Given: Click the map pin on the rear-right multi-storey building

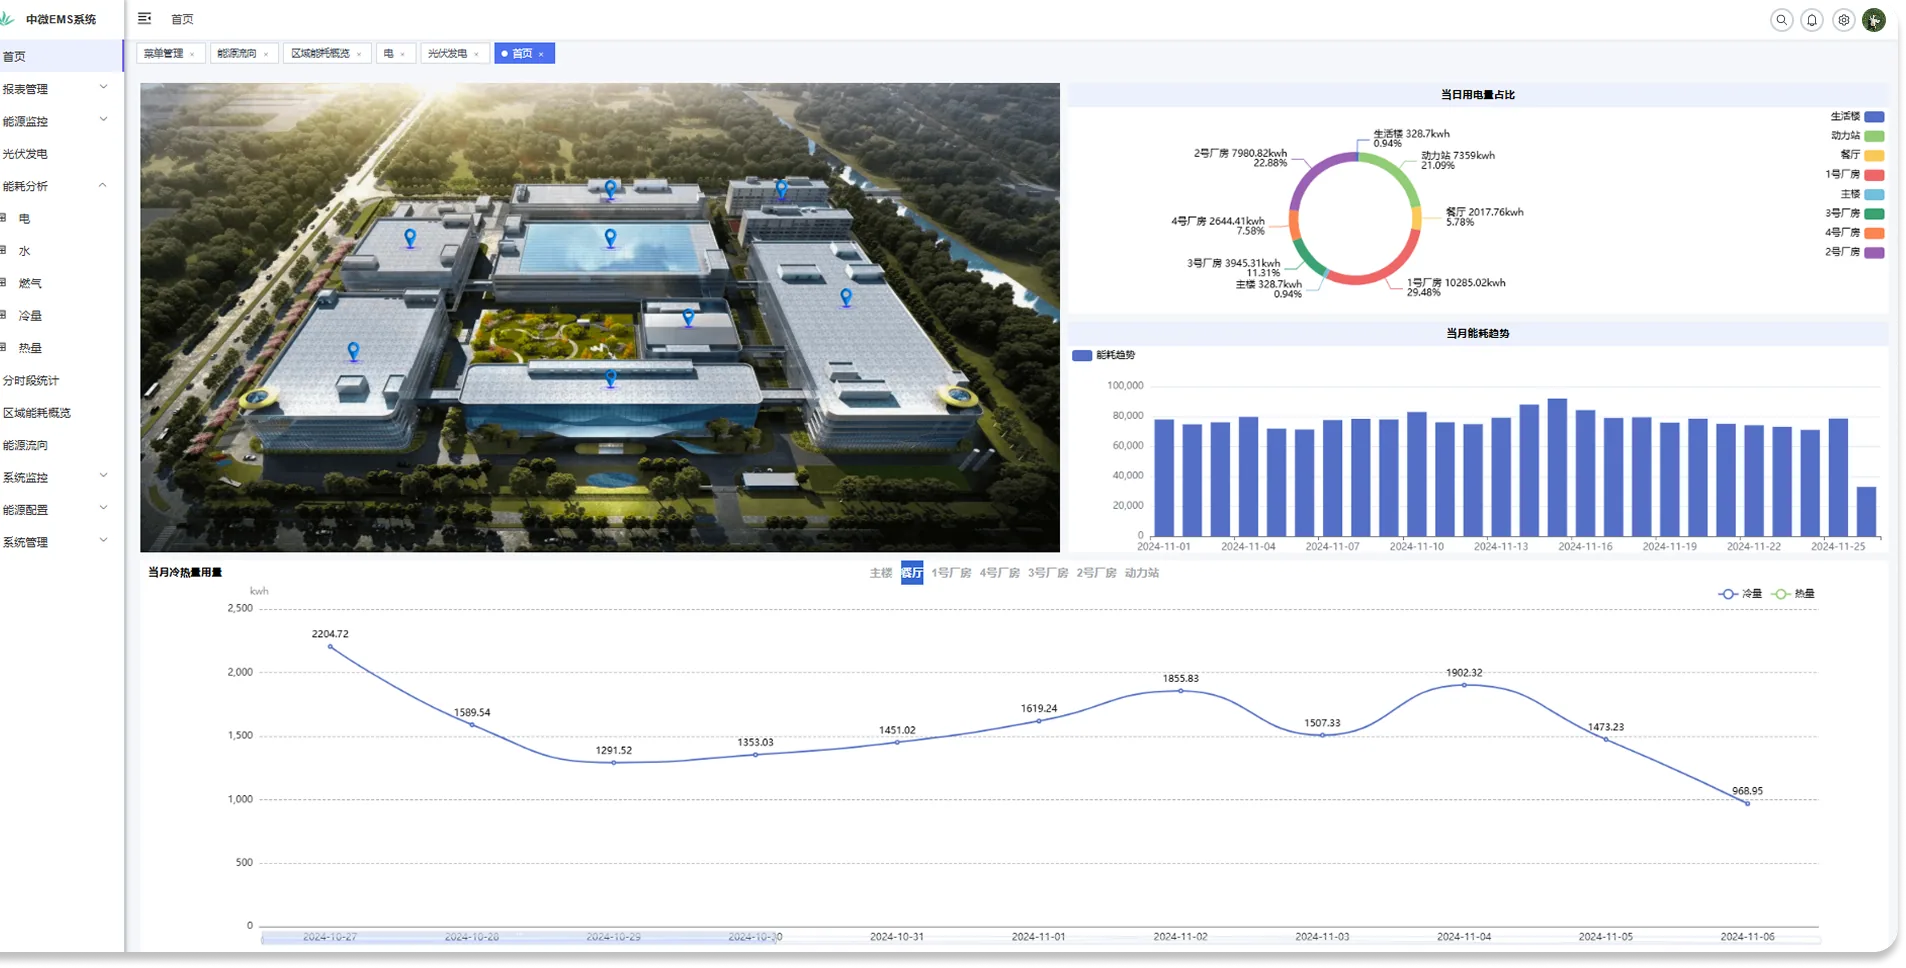Looking at the screenshot, I should click(782, 188).
